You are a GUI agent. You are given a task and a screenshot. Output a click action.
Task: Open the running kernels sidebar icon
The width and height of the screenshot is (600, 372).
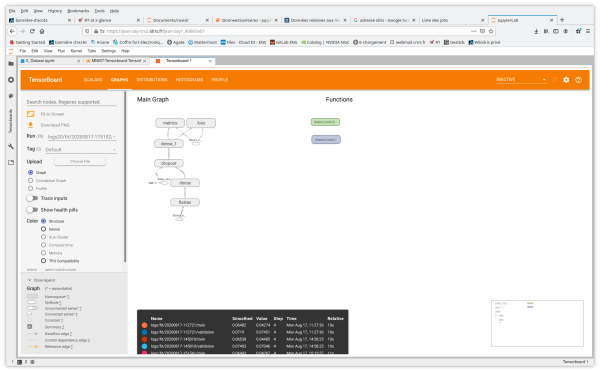[x=11, y=80]
